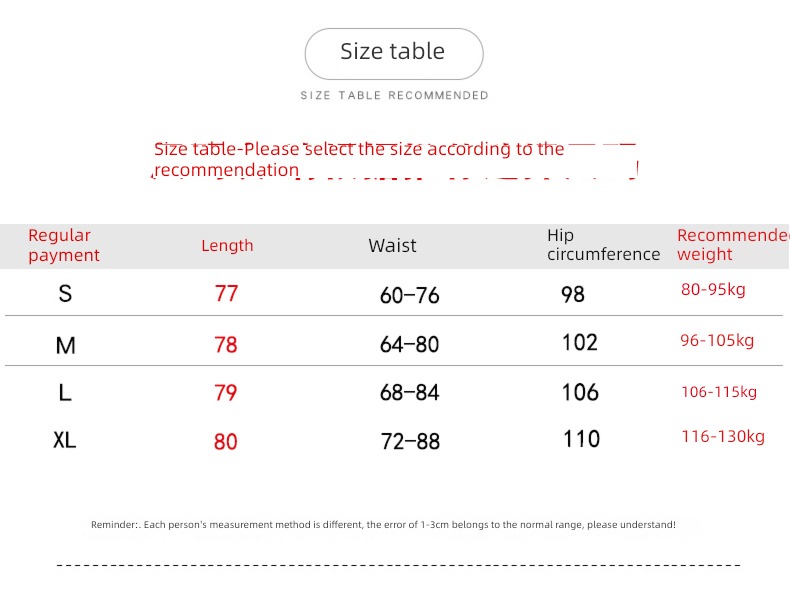Click the length value 77
This screenshot has height=615, width=790.
pyautogui.click(x=226, y=294)
